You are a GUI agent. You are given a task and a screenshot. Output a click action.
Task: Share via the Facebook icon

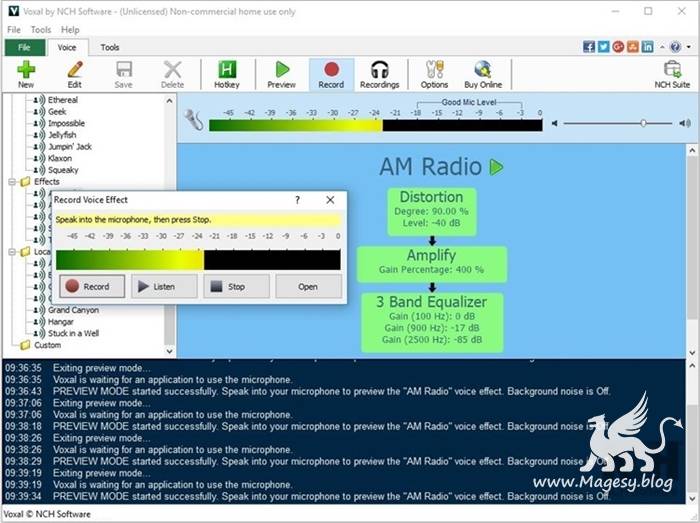(589, 46)
